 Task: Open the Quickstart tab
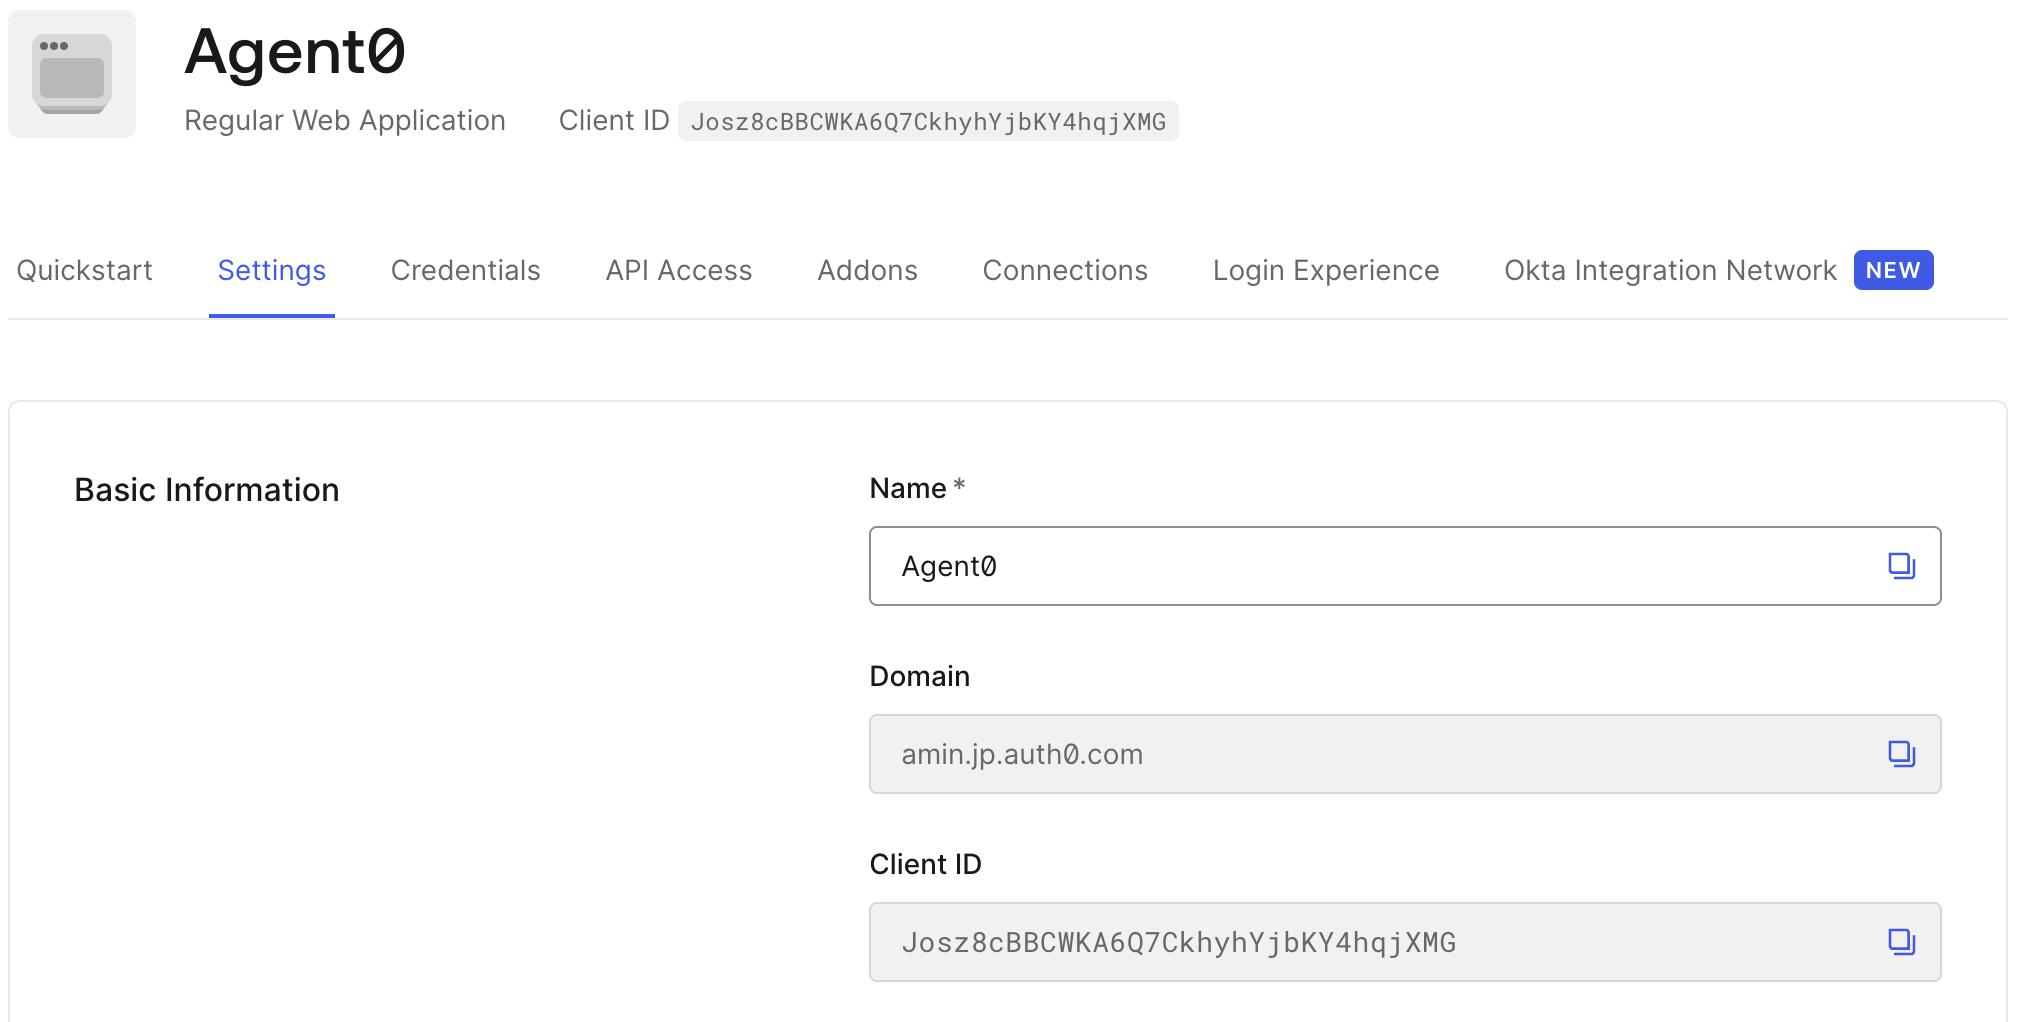tap(85, 270)
